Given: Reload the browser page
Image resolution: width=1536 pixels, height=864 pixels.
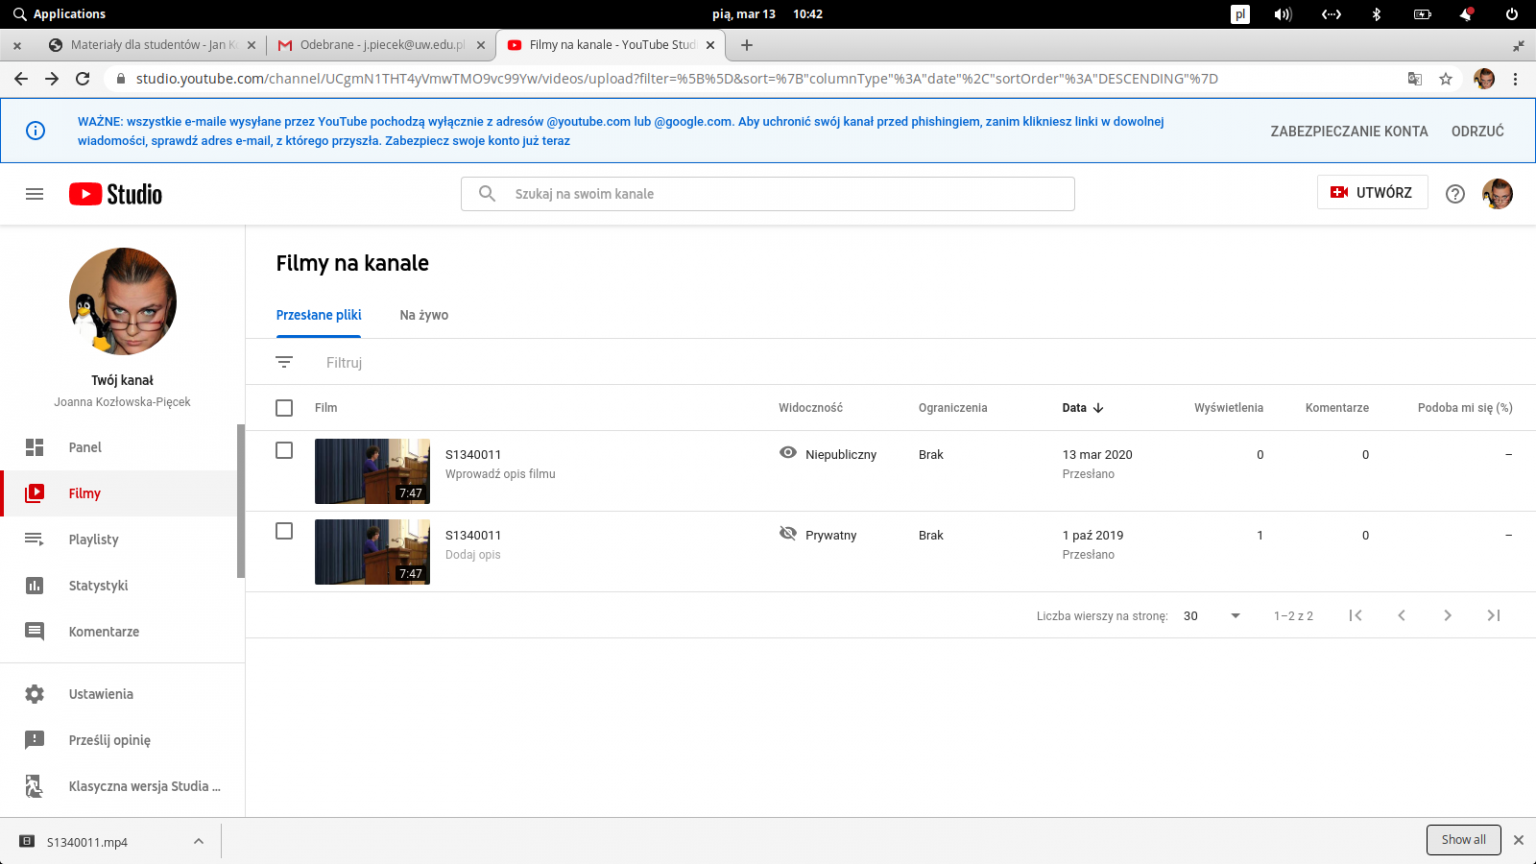Looking at the screenshot, I should point(83,79).
